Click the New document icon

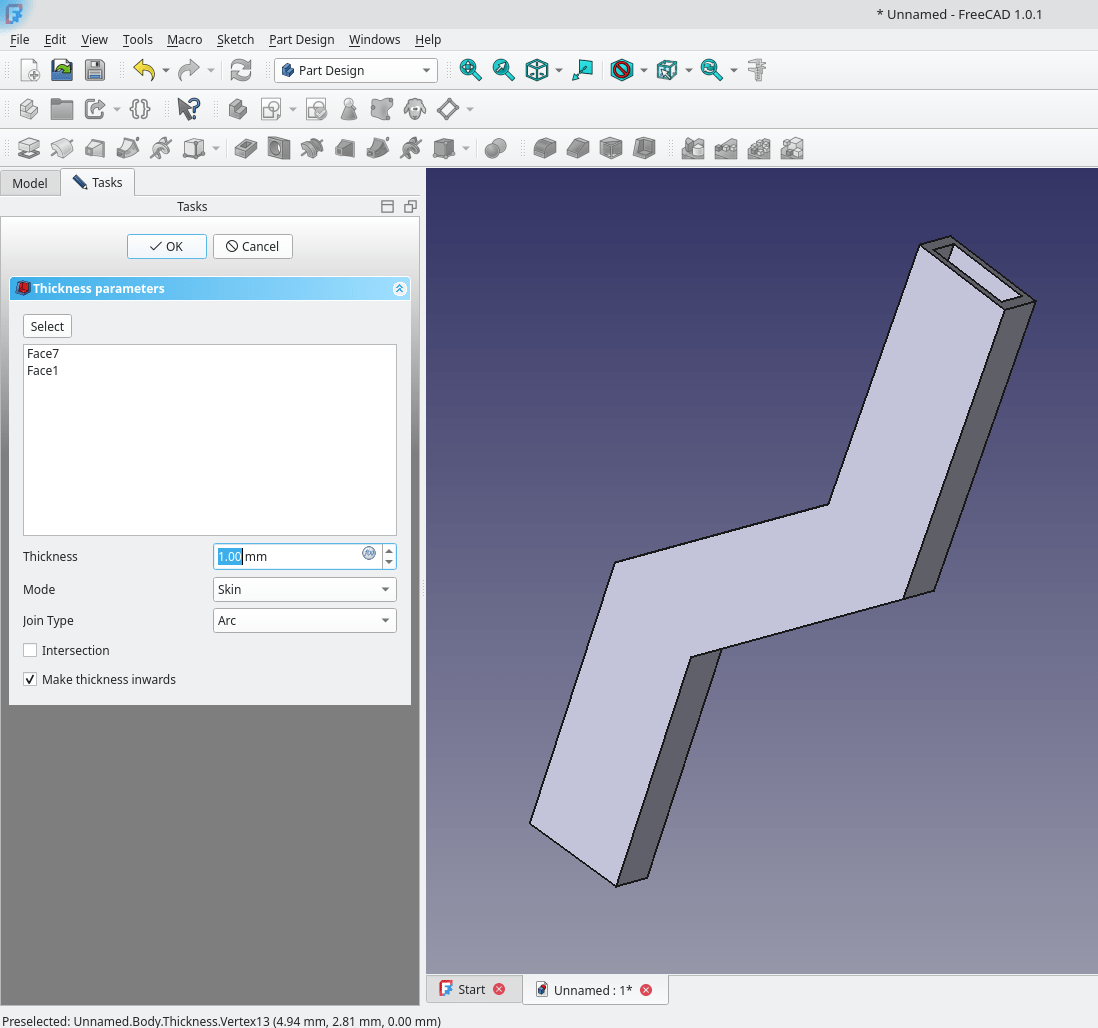pos(30,70)
